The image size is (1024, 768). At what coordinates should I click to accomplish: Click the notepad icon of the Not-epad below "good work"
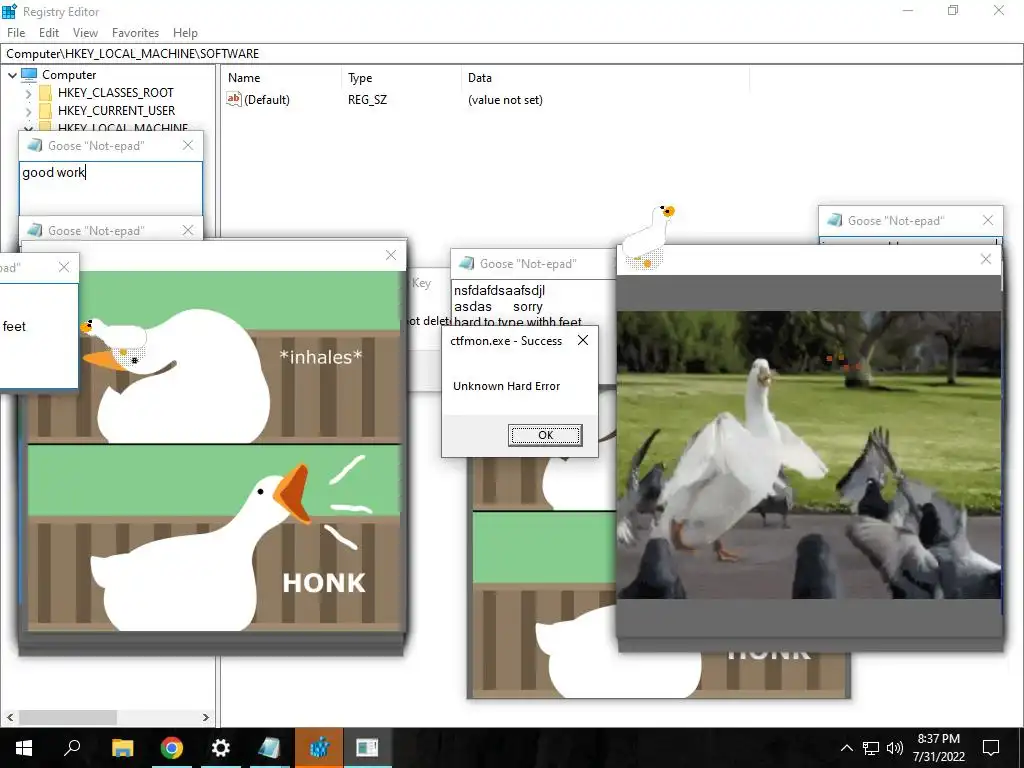click(x=35, y=230)
